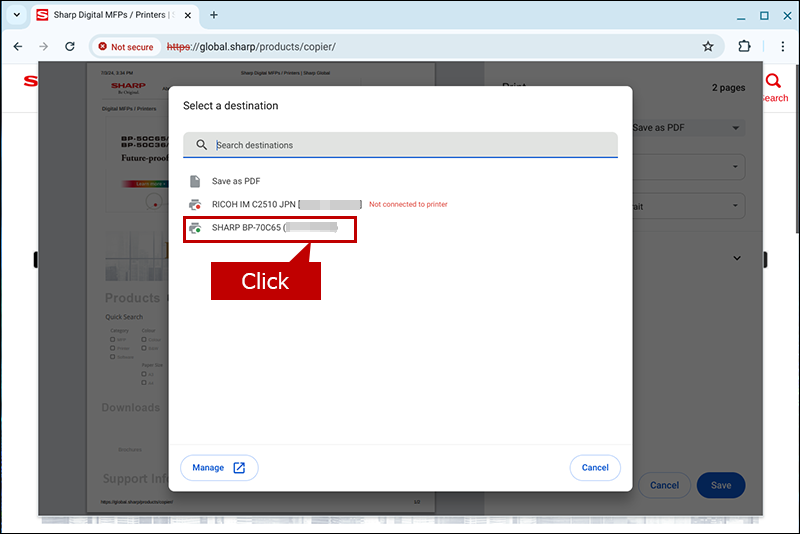Open the Pages dropdown in print panel

(x=689, y=167)
